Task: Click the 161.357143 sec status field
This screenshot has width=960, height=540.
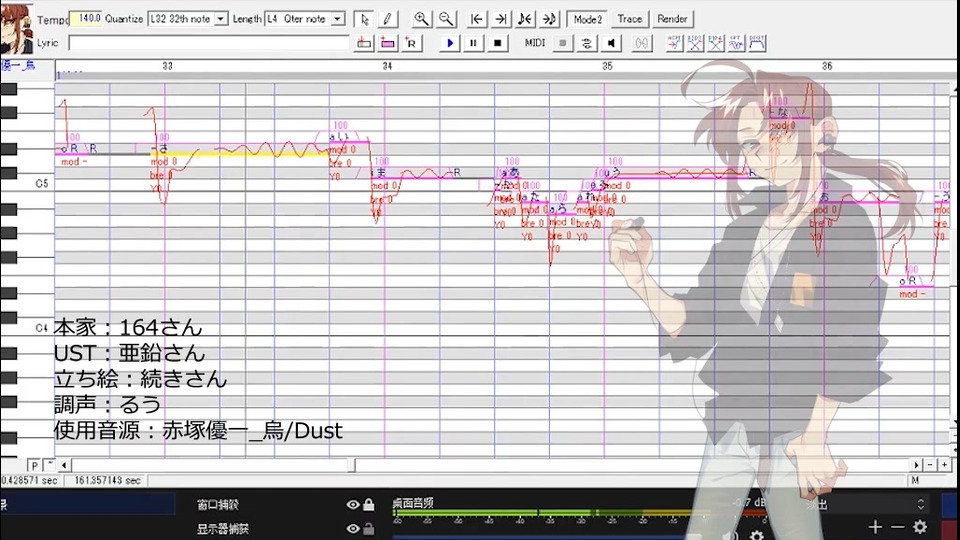Action: tap(107, 481)
